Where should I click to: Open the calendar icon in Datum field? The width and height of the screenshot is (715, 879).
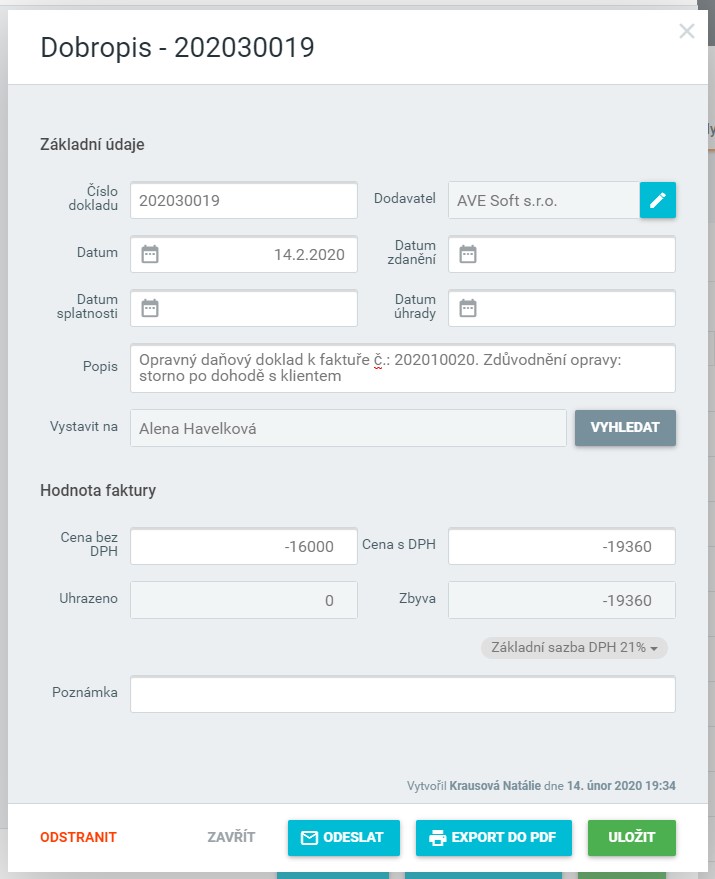[x=150, y=254]
